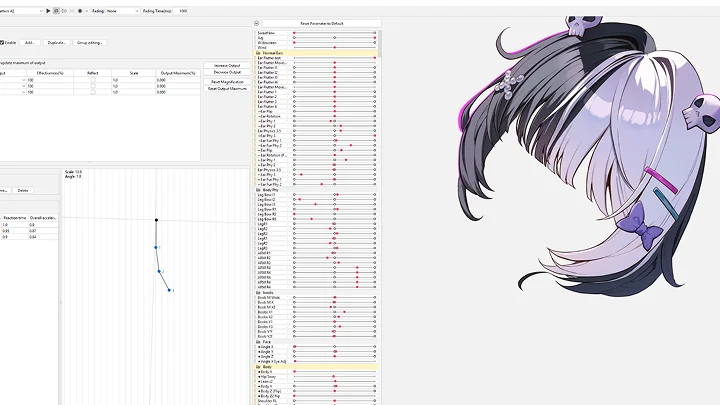This screenshot has height=405, width=720.
Task: Open Group editing... dialog
Action: click(x=90, y=42)
